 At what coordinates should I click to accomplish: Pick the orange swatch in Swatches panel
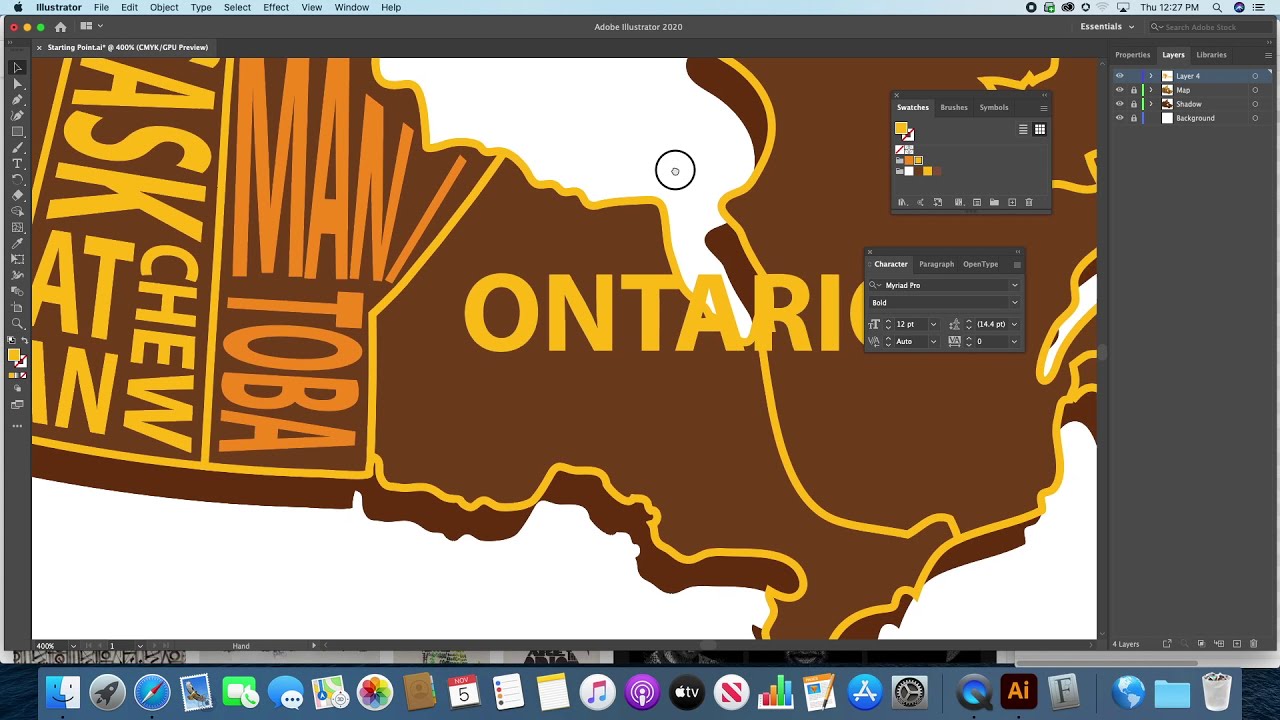tap(908, 161)
